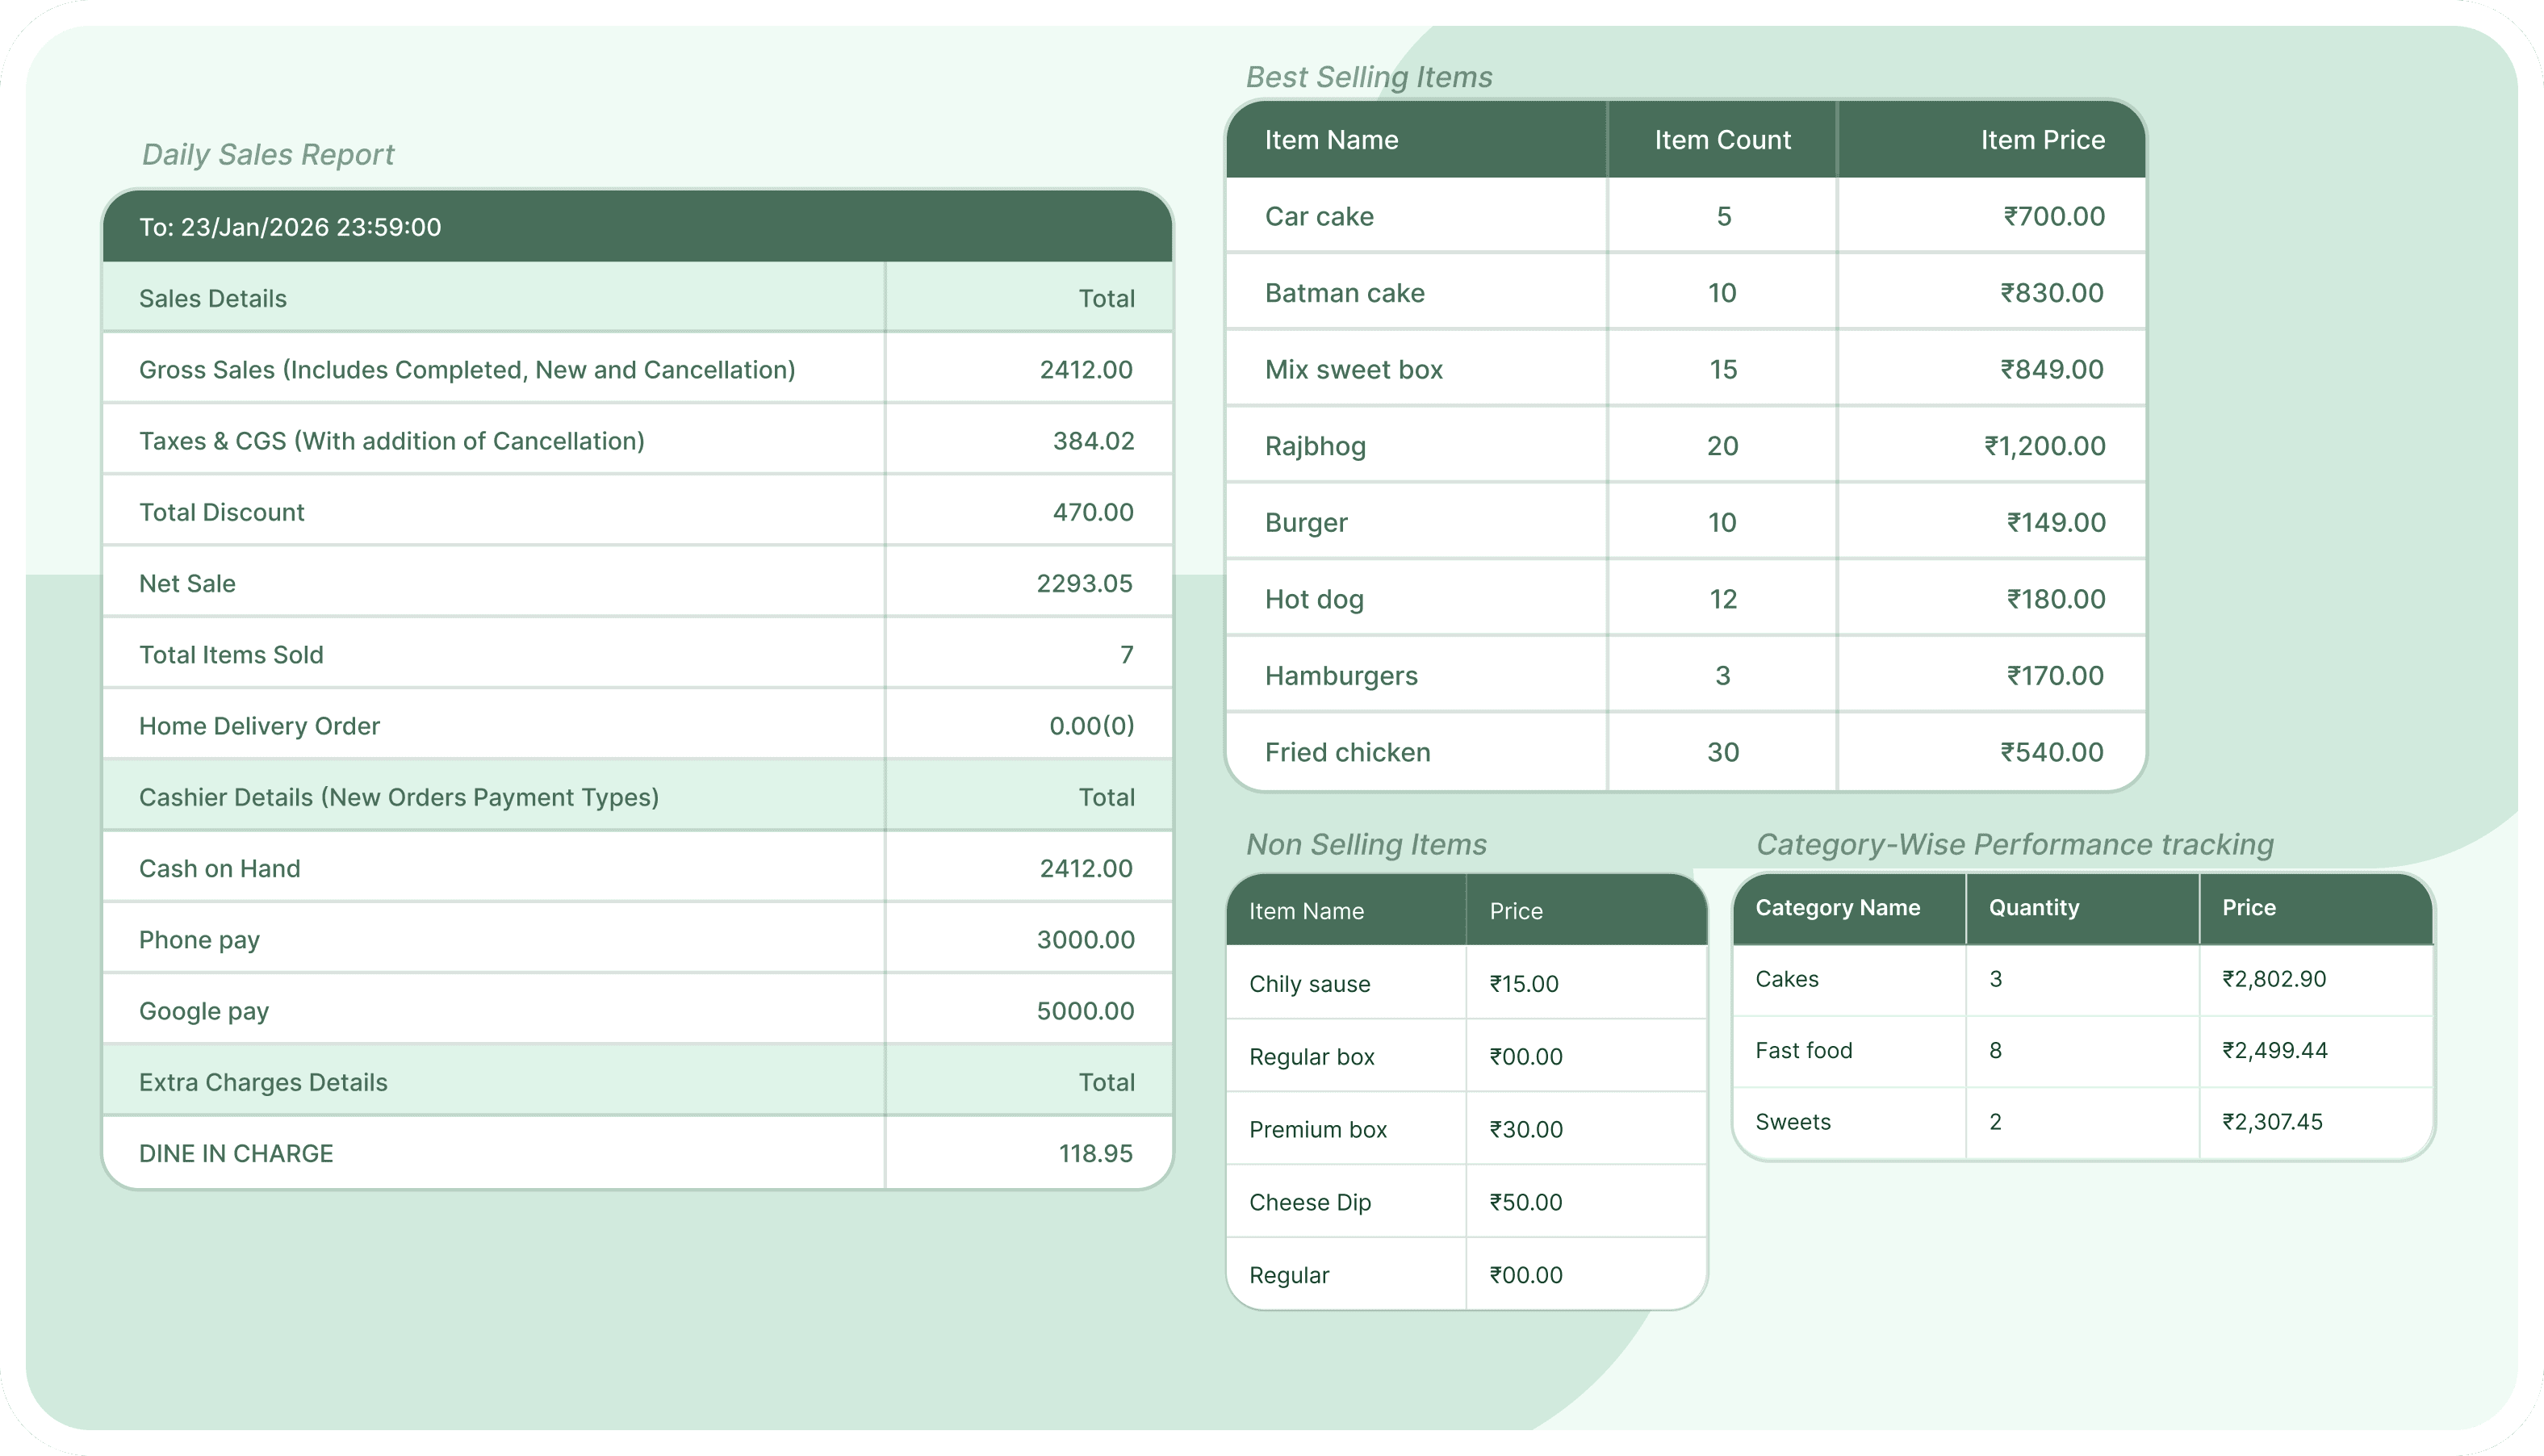Select Total Items Sold row
2544x1456 pixels.
(231, 654)
